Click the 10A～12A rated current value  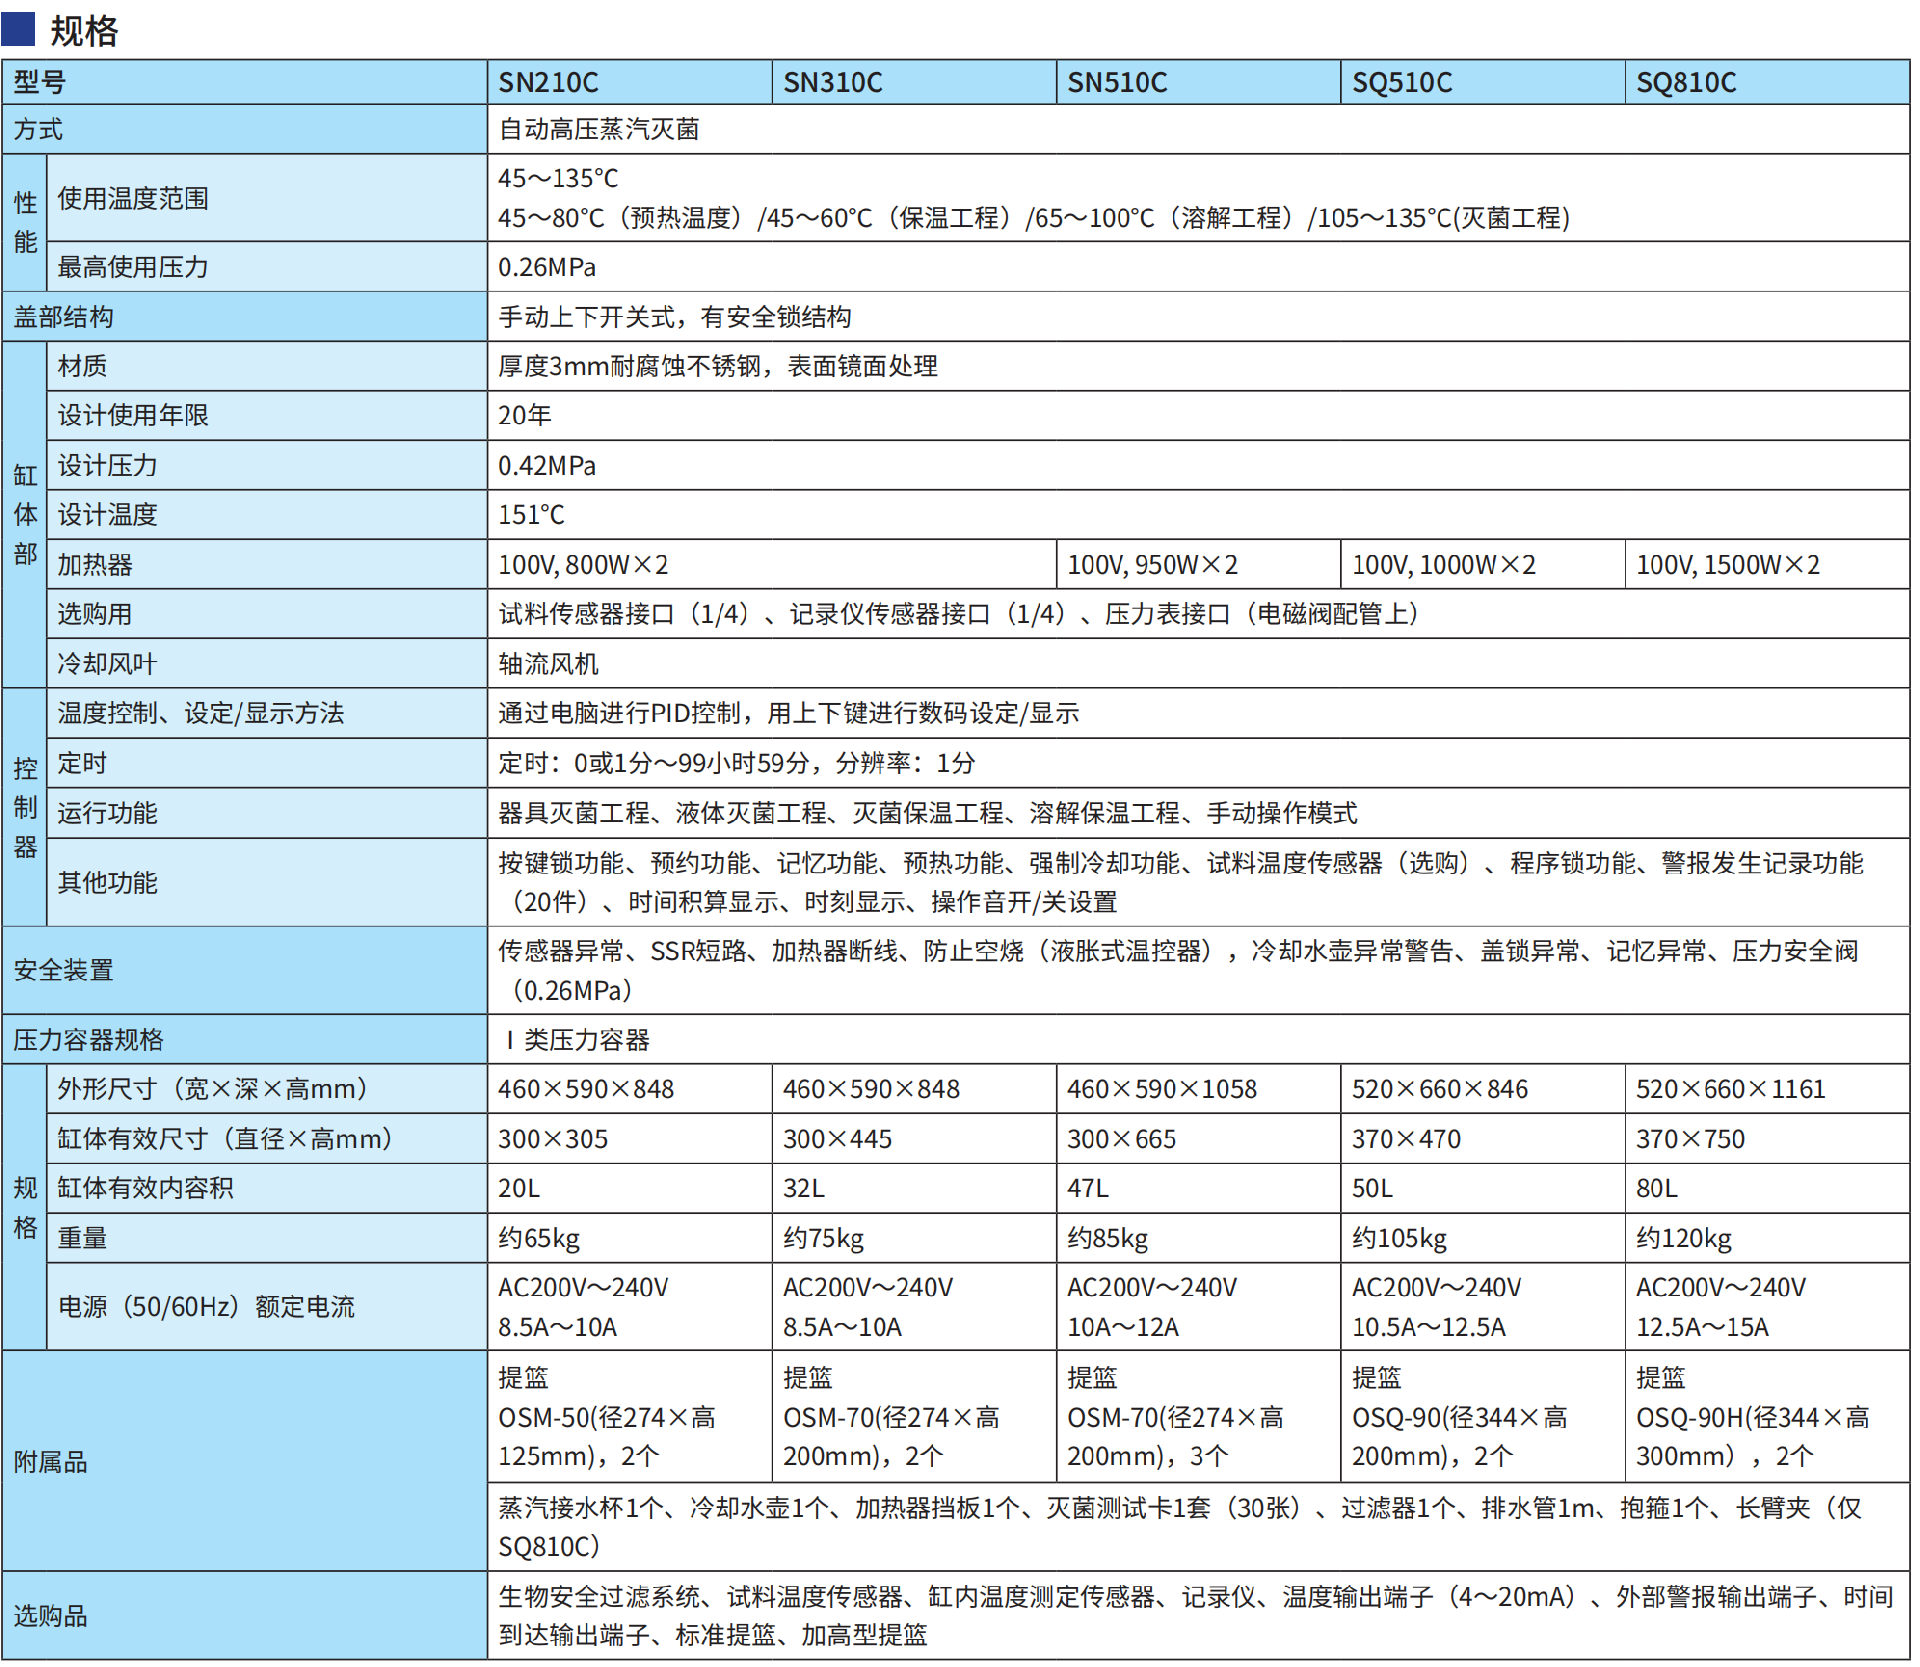click(1123, 1327)
